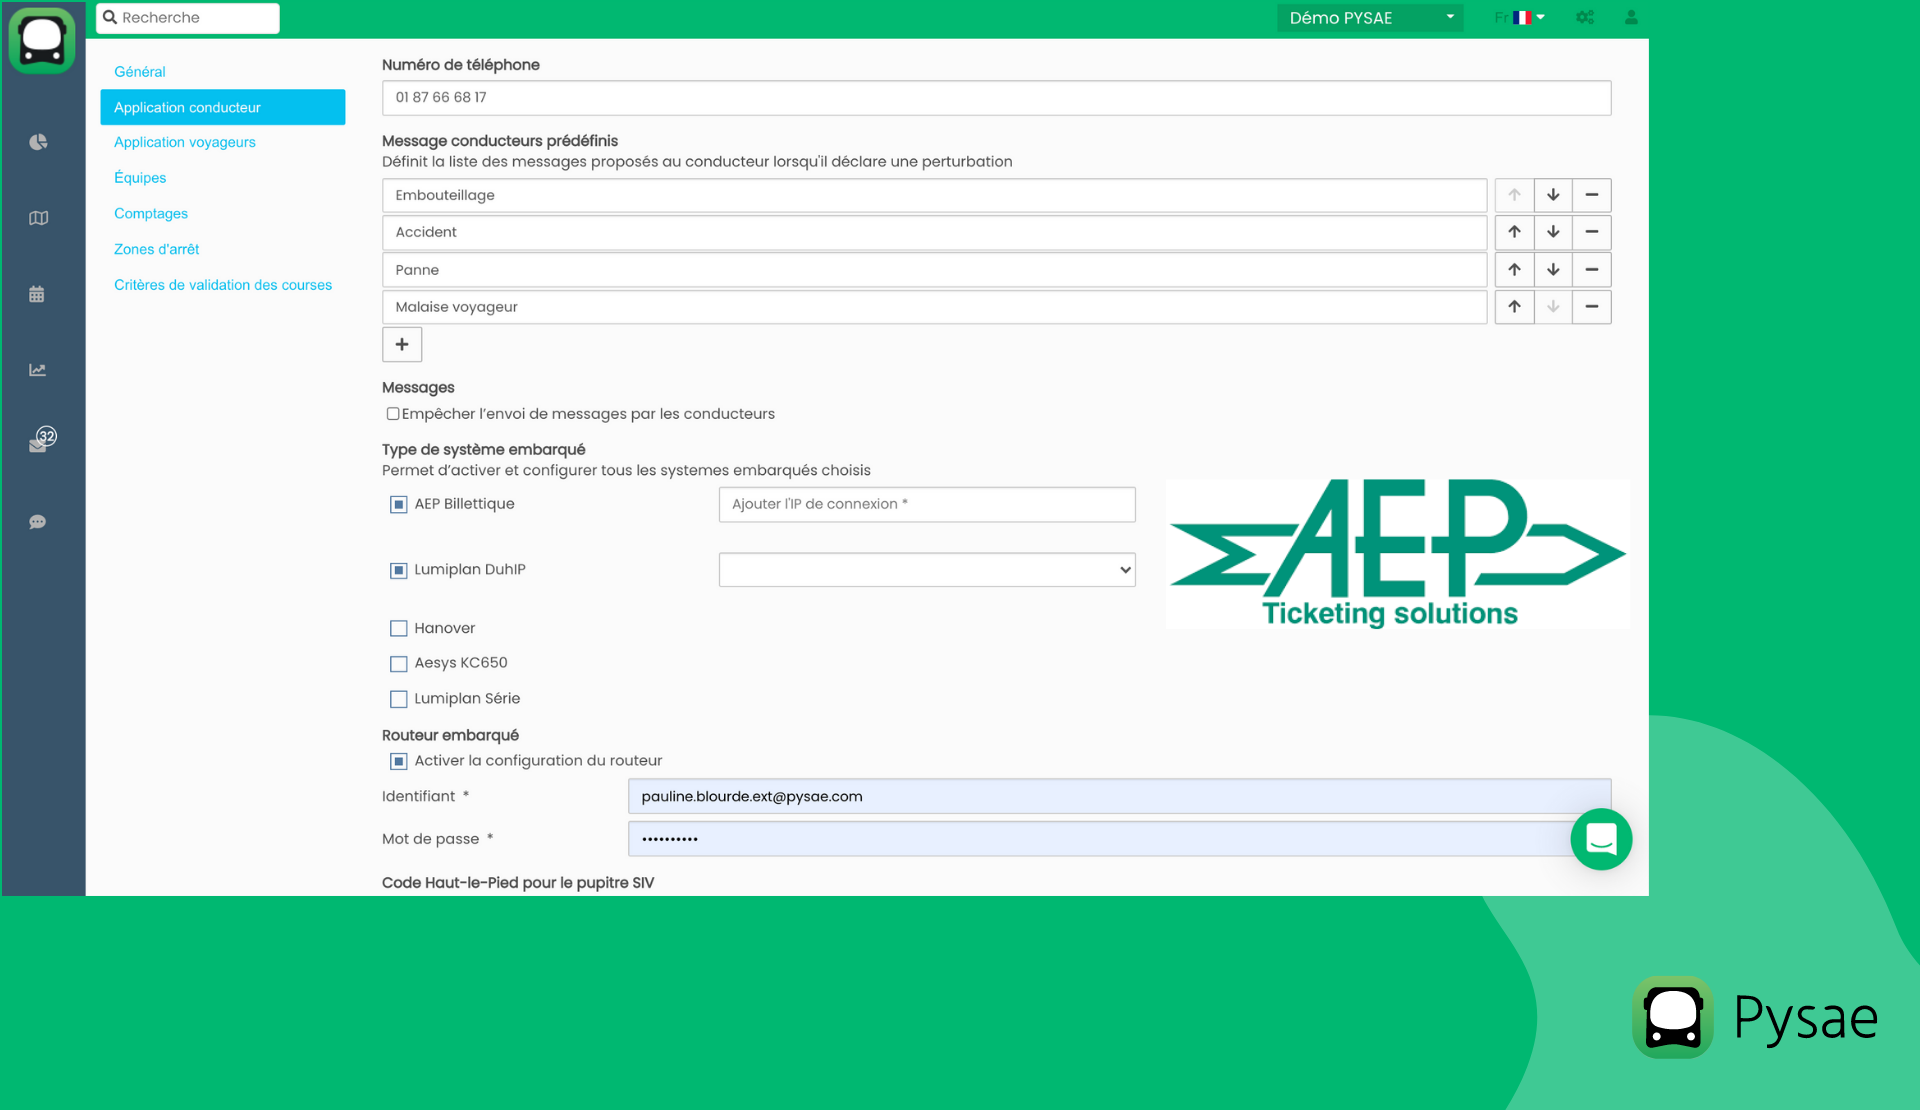Expand the Lumiplan DuhIP selection dropdown

(x=926, y=569)
